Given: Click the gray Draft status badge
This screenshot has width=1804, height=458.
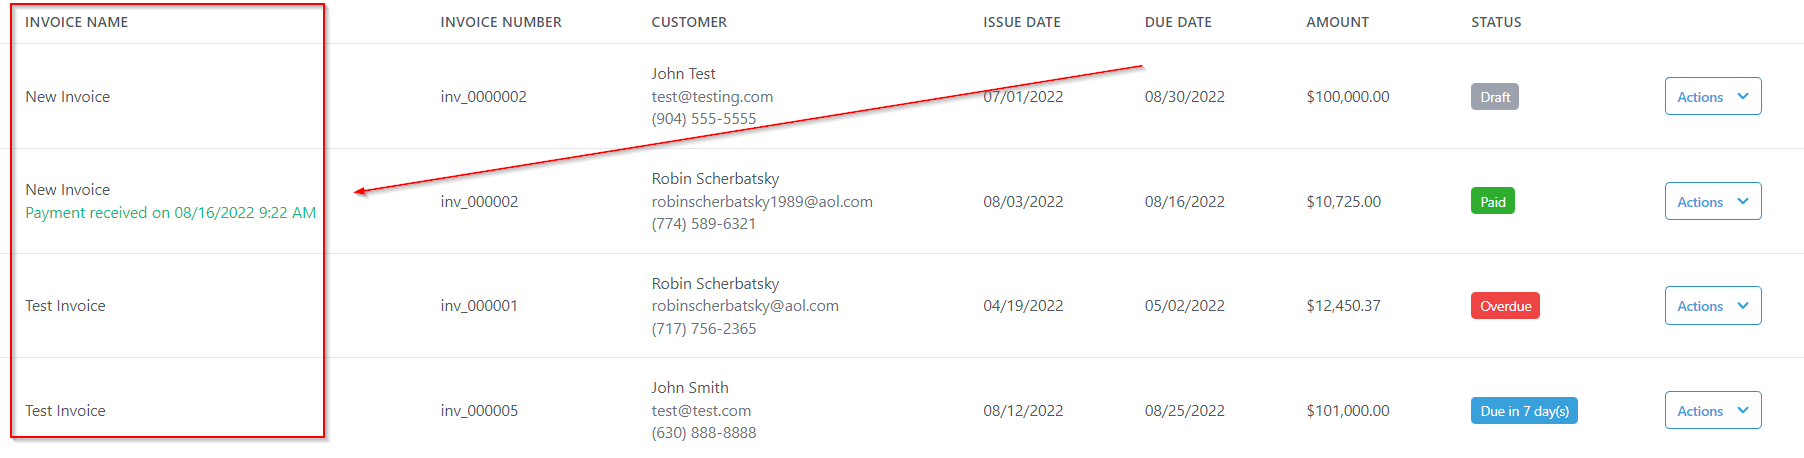Looking at the screenshot, I should click(1494, 97).
